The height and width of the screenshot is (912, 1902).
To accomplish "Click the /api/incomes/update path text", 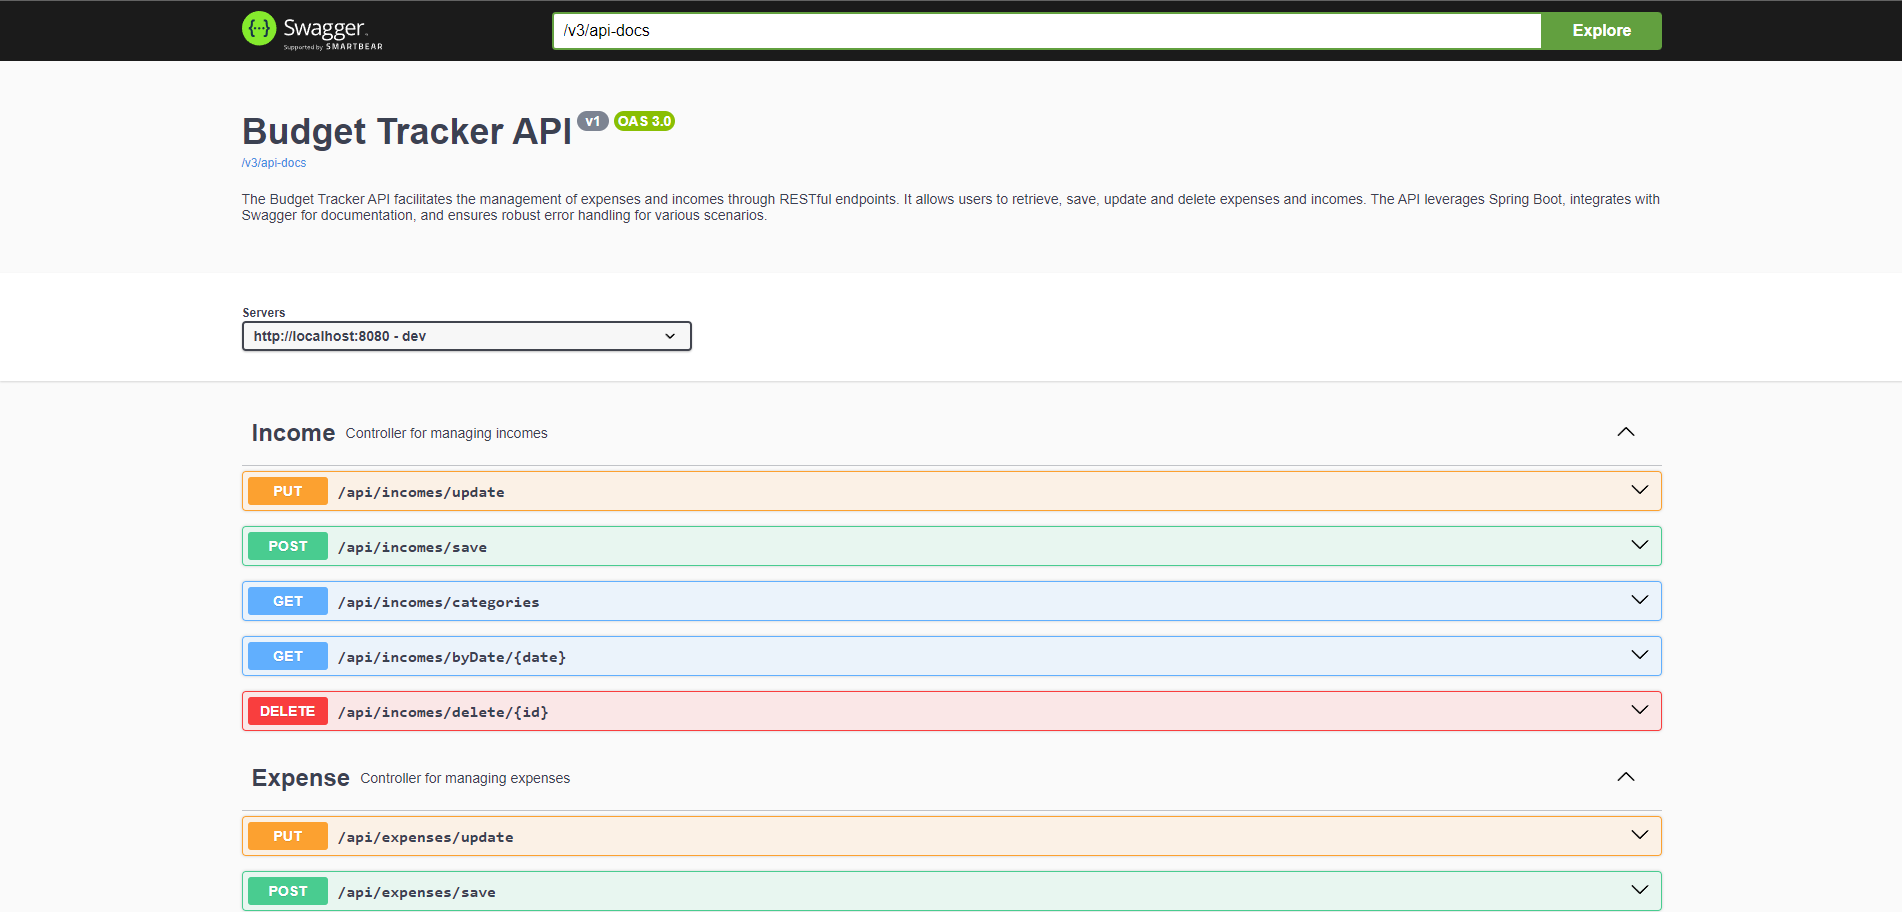I will [421, 492].
